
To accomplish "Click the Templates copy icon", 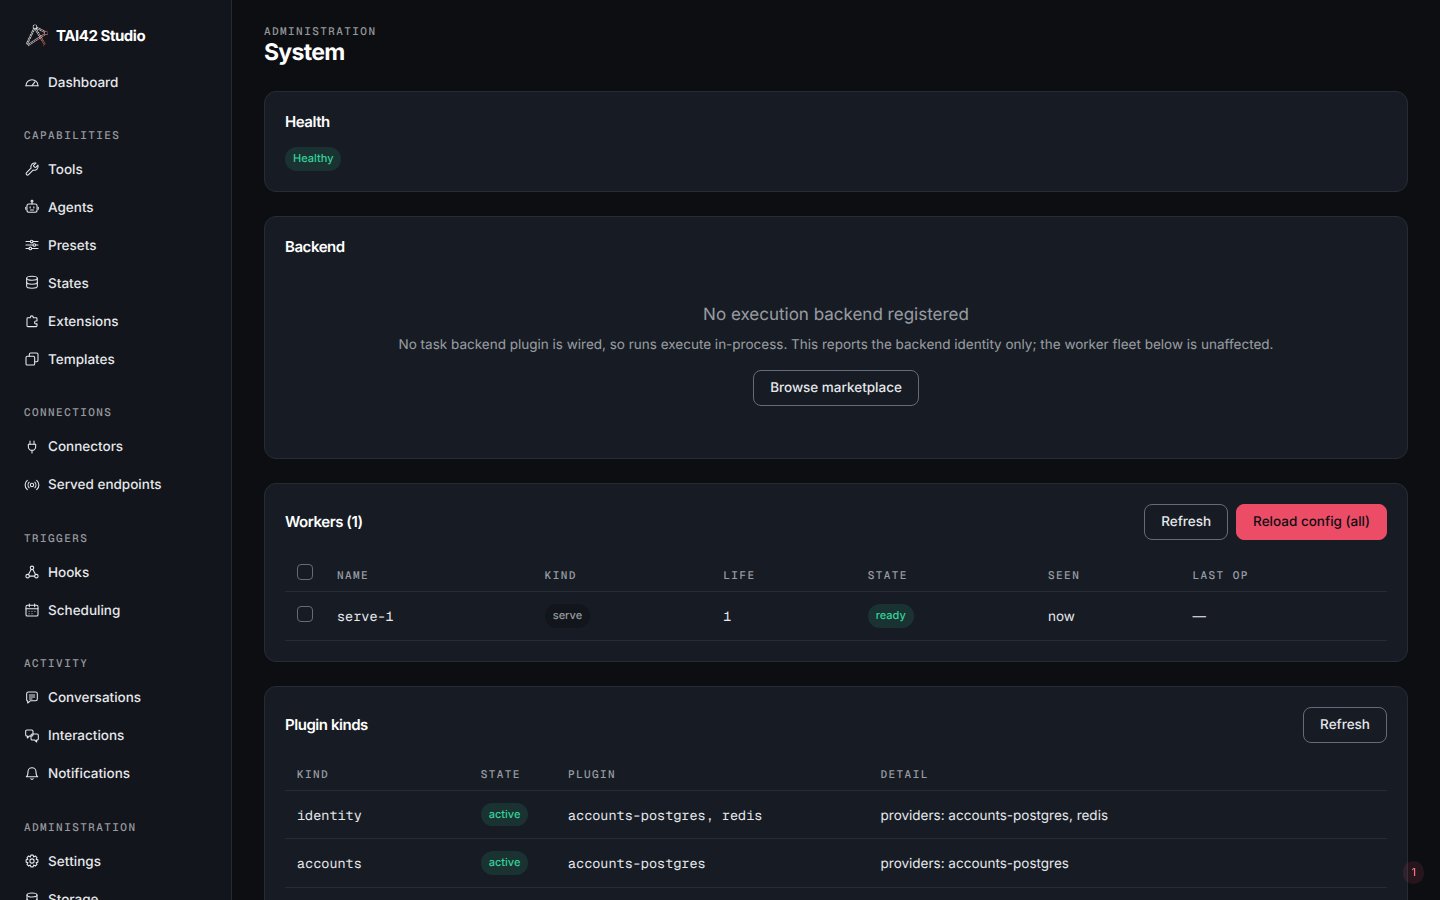I will point(32,360).
